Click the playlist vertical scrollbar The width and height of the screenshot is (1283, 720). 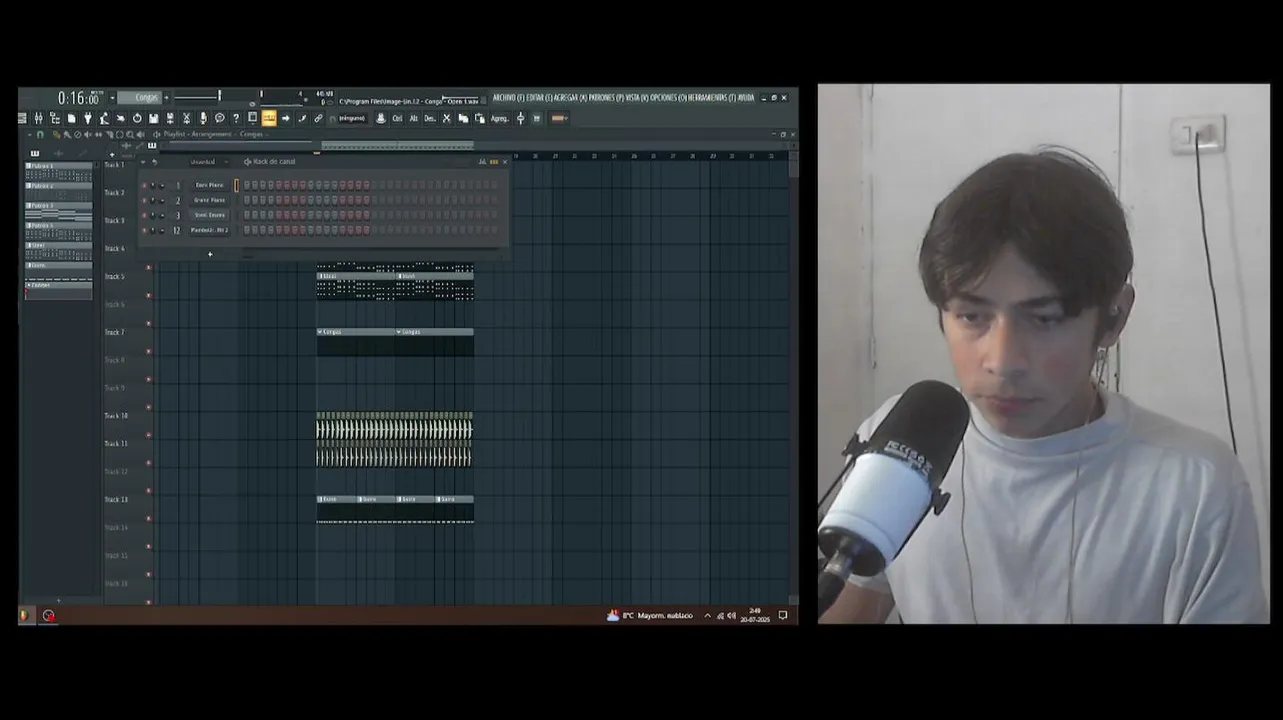794,165
